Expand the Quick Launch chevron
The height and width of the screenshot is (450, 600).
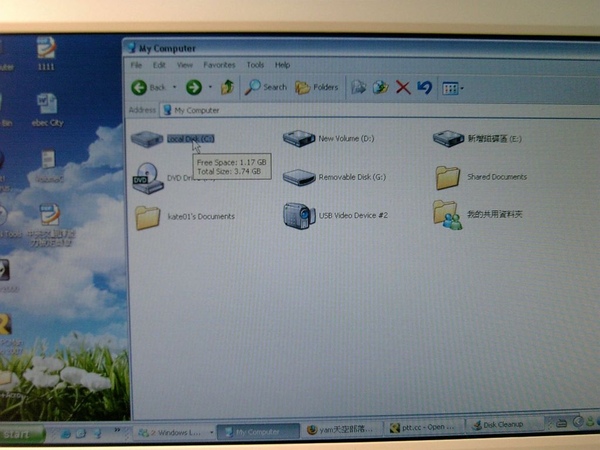click(117, 430)
